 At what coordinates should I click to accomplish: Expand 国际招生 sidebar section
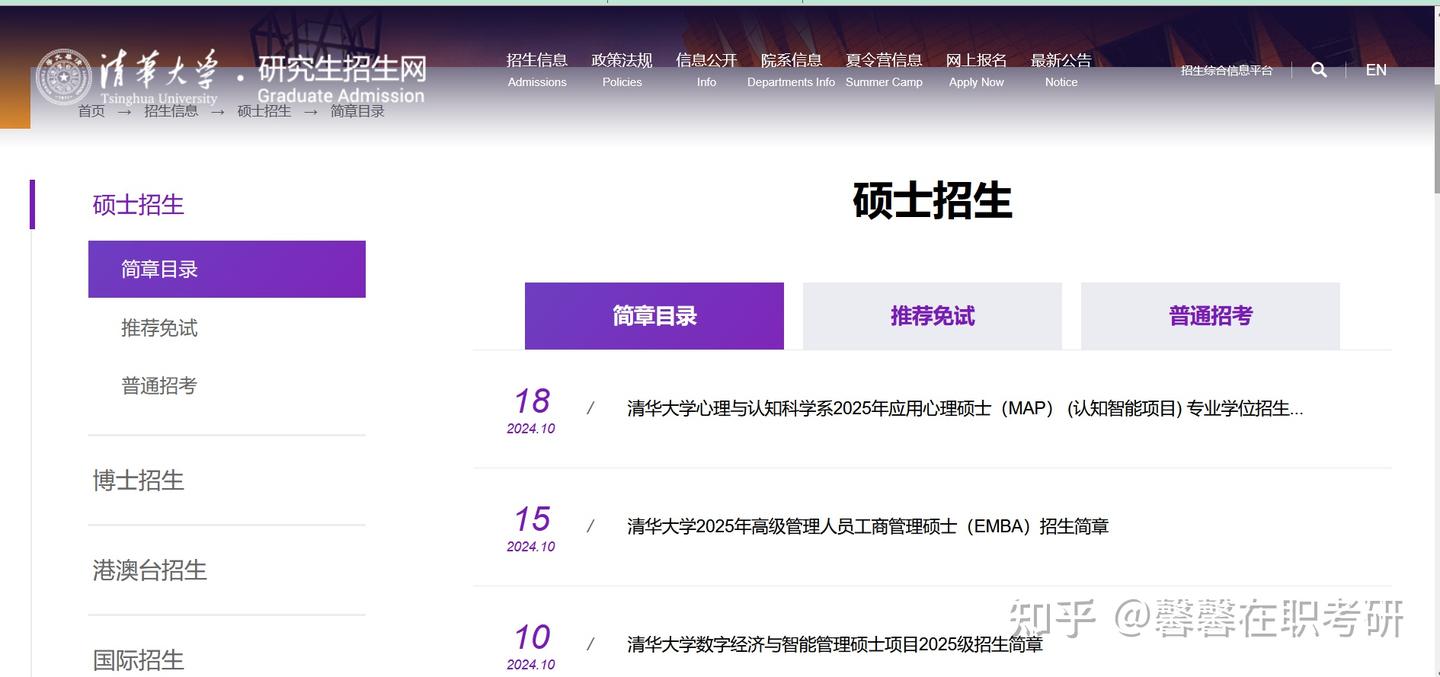pos(138,660)
